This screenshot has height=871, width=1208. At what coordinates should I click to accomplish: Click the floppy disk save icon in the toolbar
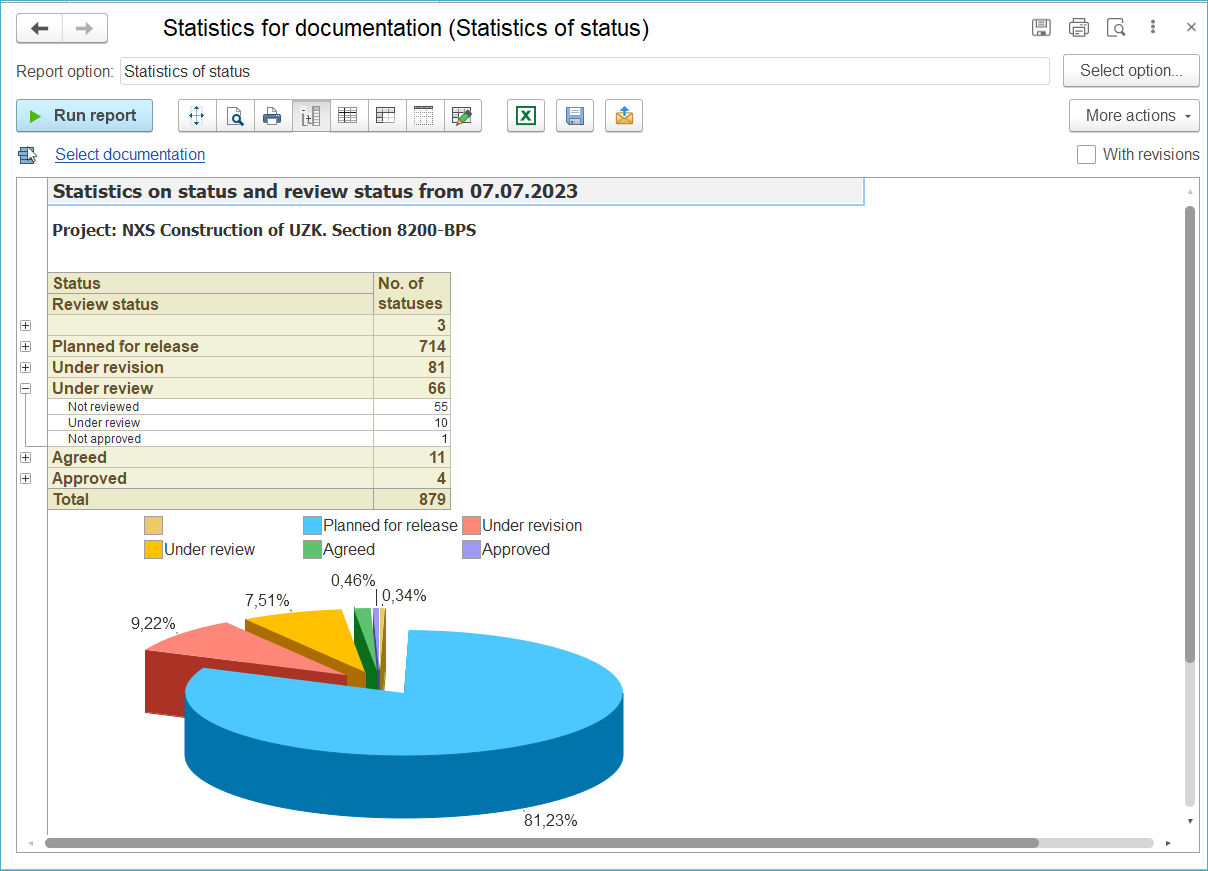point(575,116)
